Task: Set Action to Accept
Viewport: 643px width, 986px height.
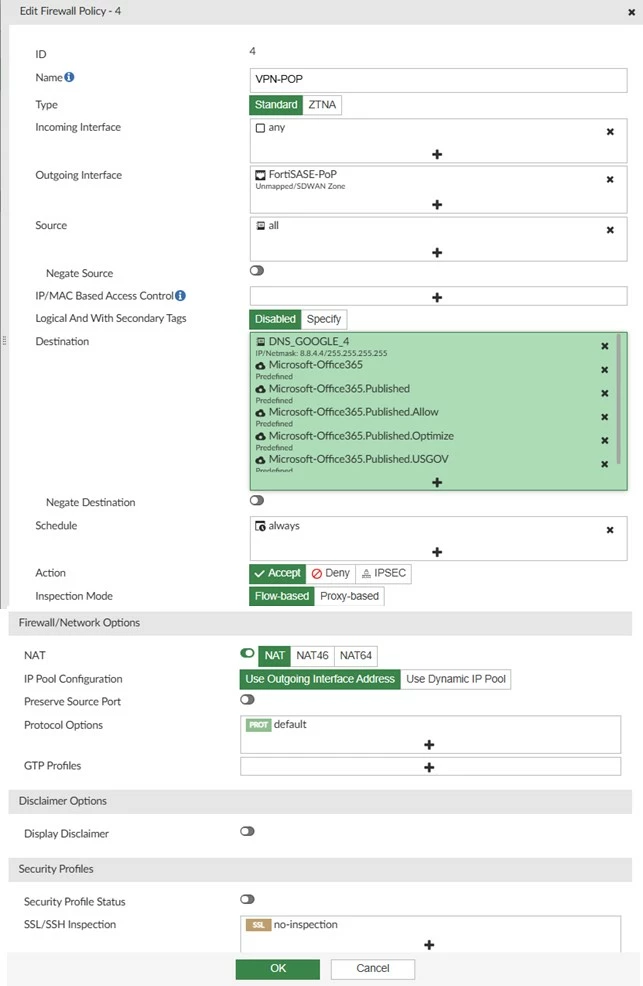Action: (x=277, y=573)
